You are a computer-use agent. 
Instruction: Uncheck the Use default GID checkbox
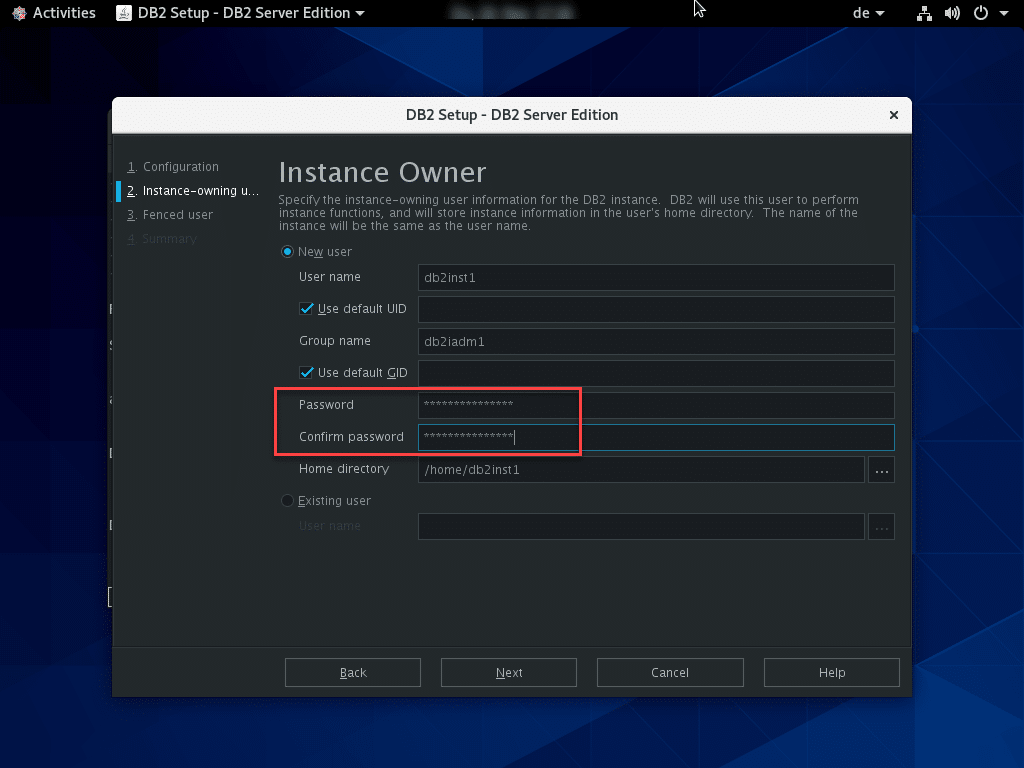coord(307,373)
